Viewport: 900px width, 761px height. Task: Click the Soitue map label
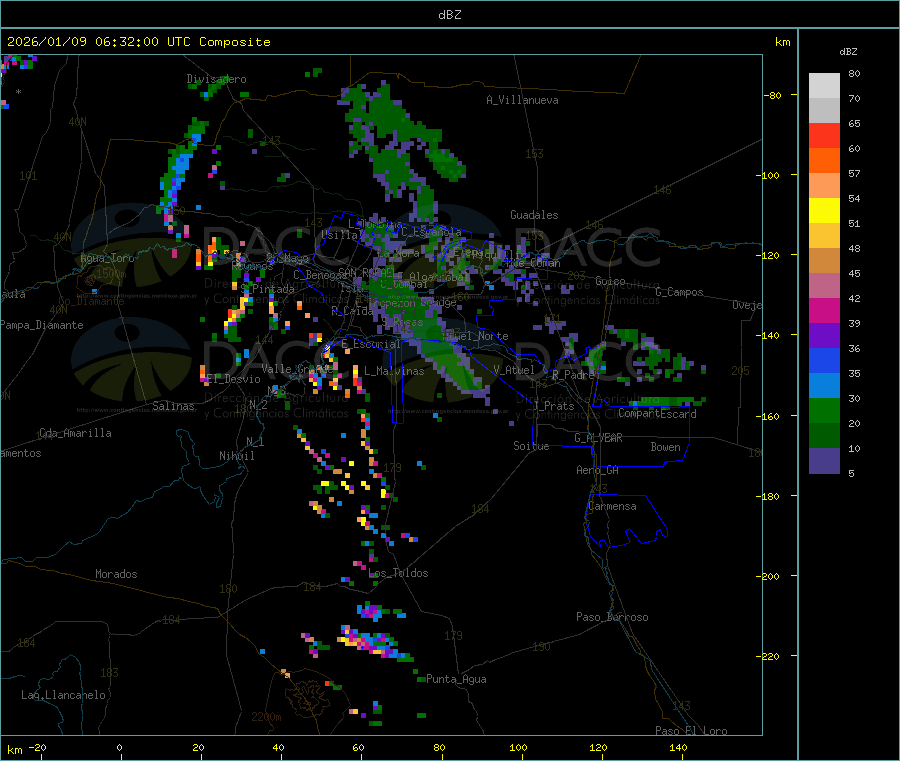click(x=531, y=446)
